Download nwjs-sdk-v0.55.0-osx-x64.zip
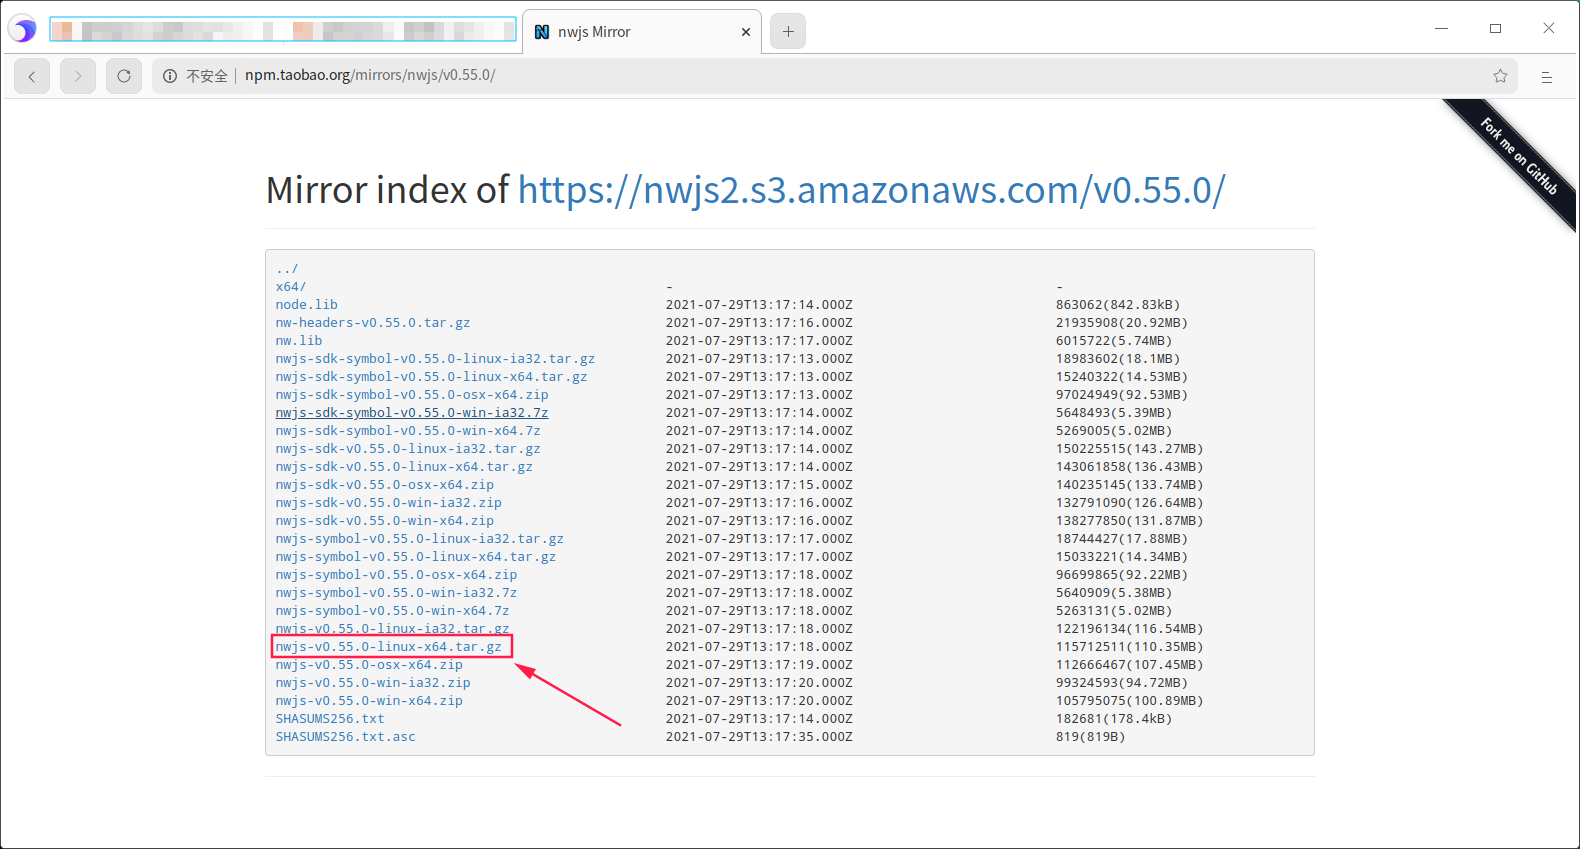This screenshot has width=1580, height=849. [385, 484]
